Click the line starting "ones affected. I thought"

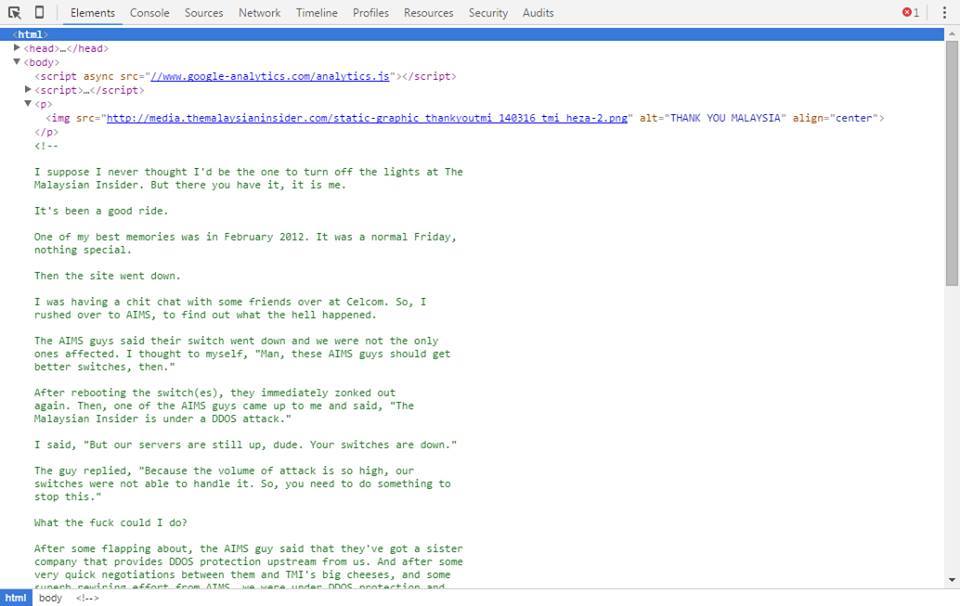click(242, 354)
